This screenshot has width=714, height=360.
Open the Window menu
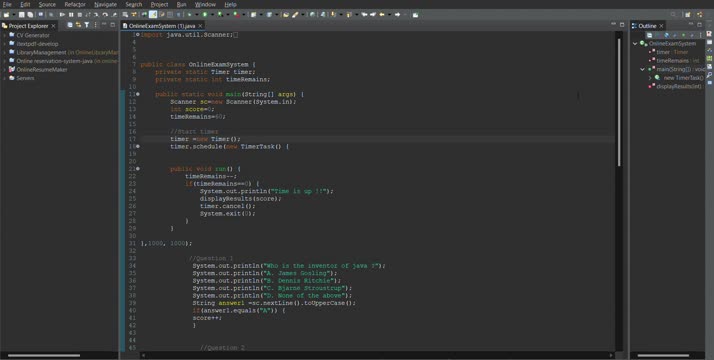(x=205, y=5)
